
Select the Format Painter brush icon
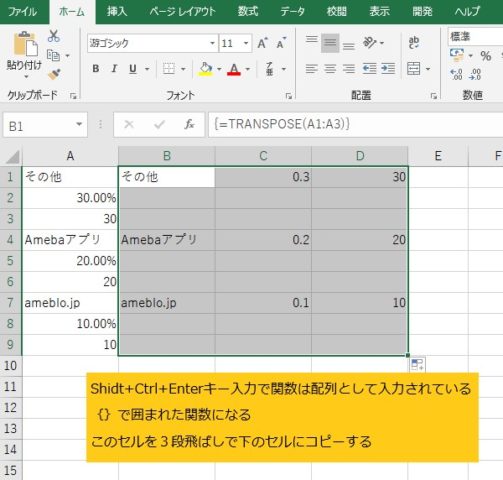[54, 74]
